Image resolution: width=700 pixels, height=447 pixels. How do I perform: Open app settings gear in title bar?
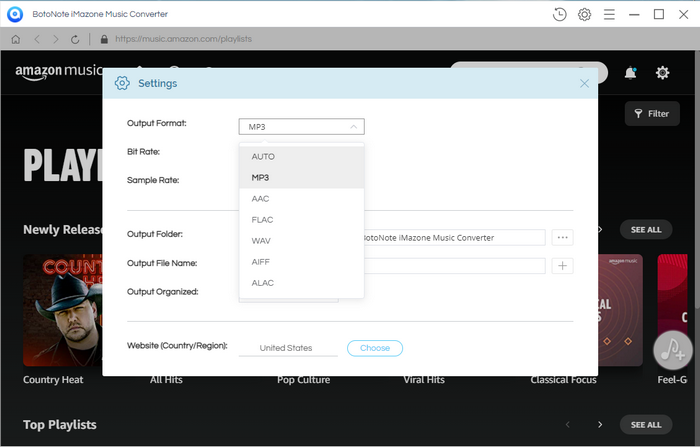point(584,14)
